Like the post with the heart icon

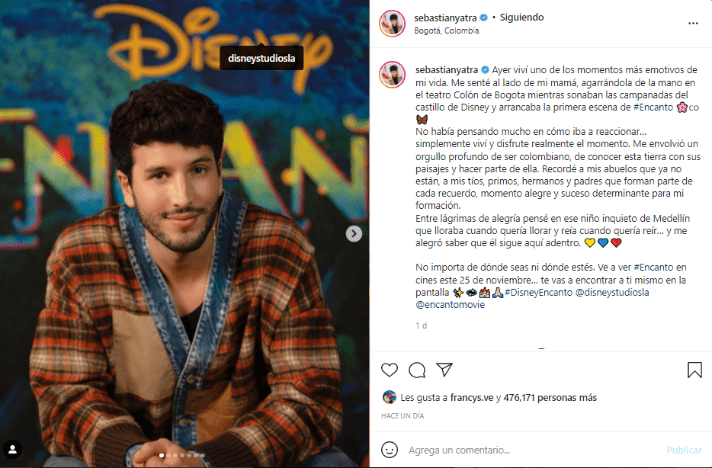[x=389, y=370]
